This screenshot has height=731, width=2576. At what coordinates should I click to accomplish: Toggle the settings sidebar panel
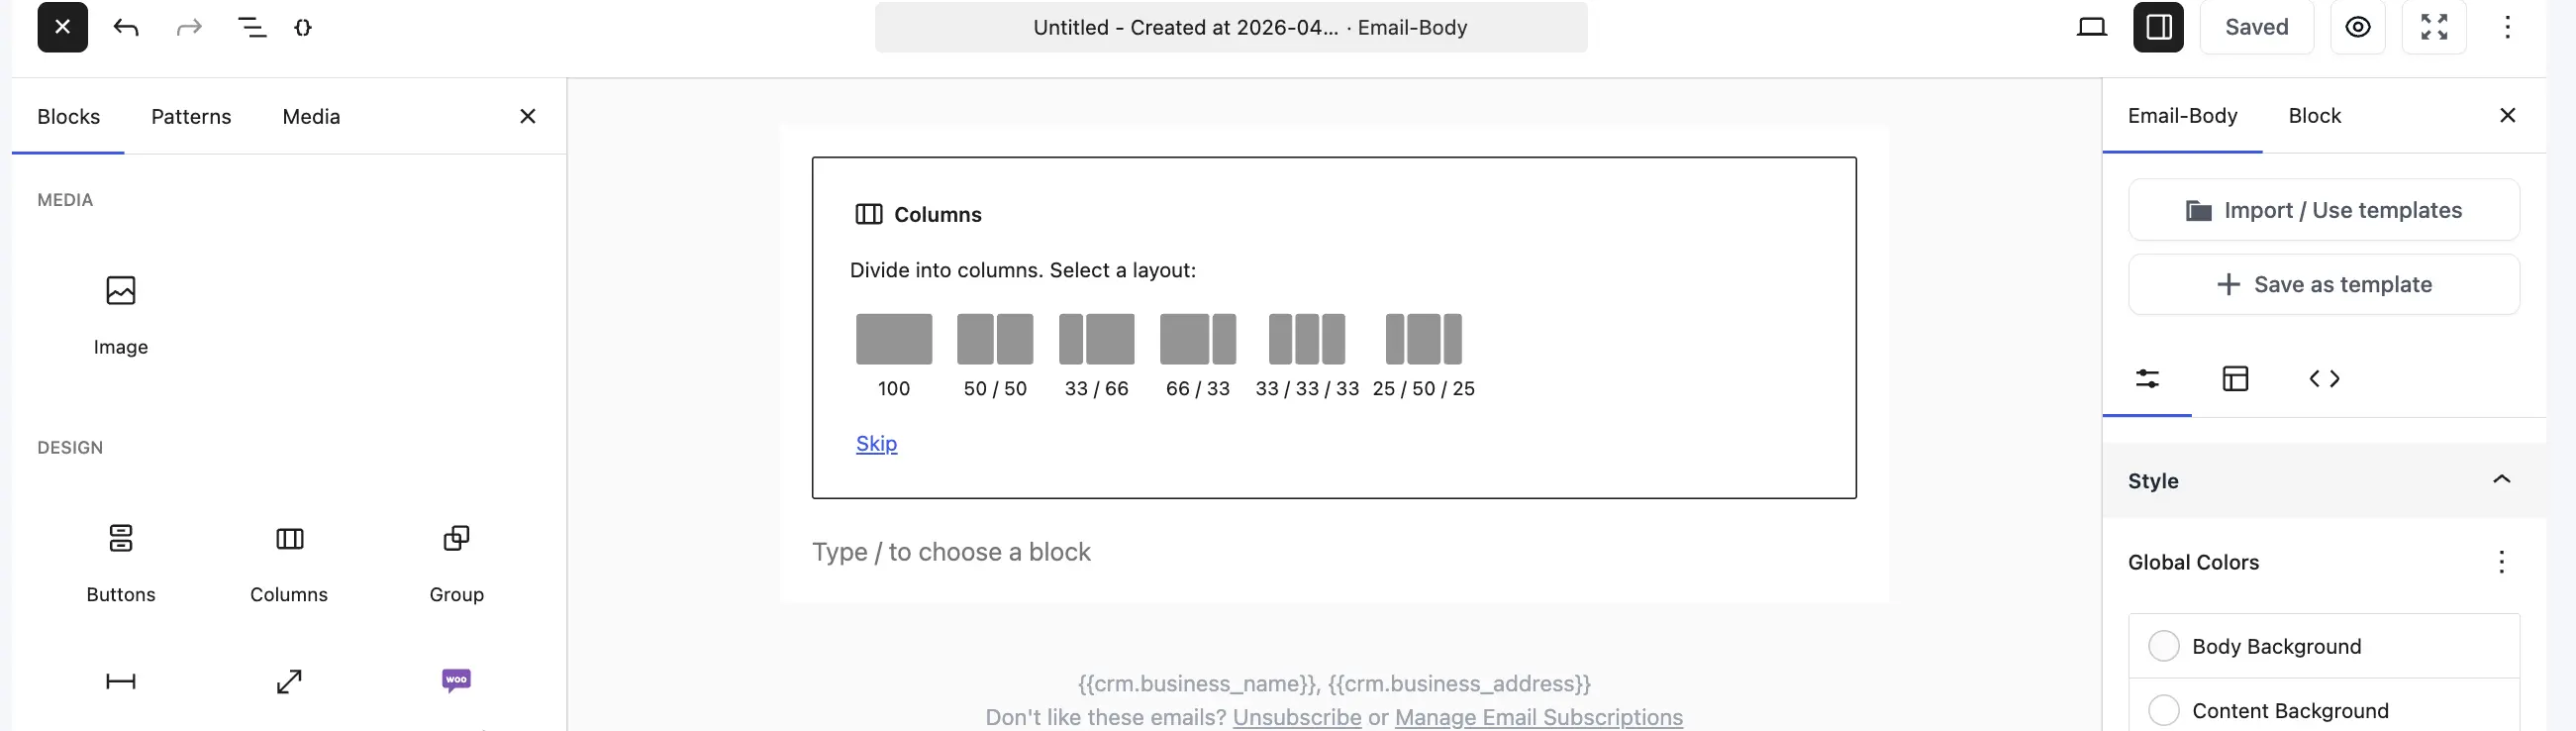click(x=2158, y=27)
